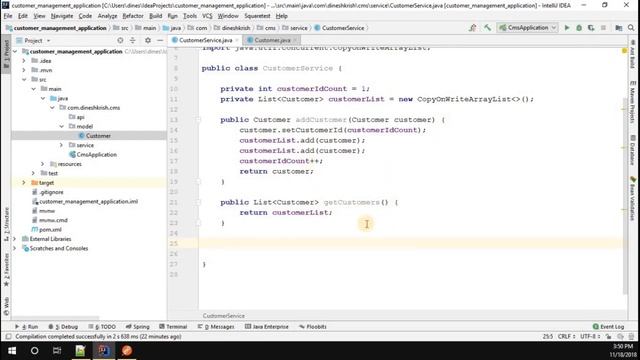Expand the .mvn folder
Image resolution: width=640 pixels, height=360 pixels.
click(24, 70)
